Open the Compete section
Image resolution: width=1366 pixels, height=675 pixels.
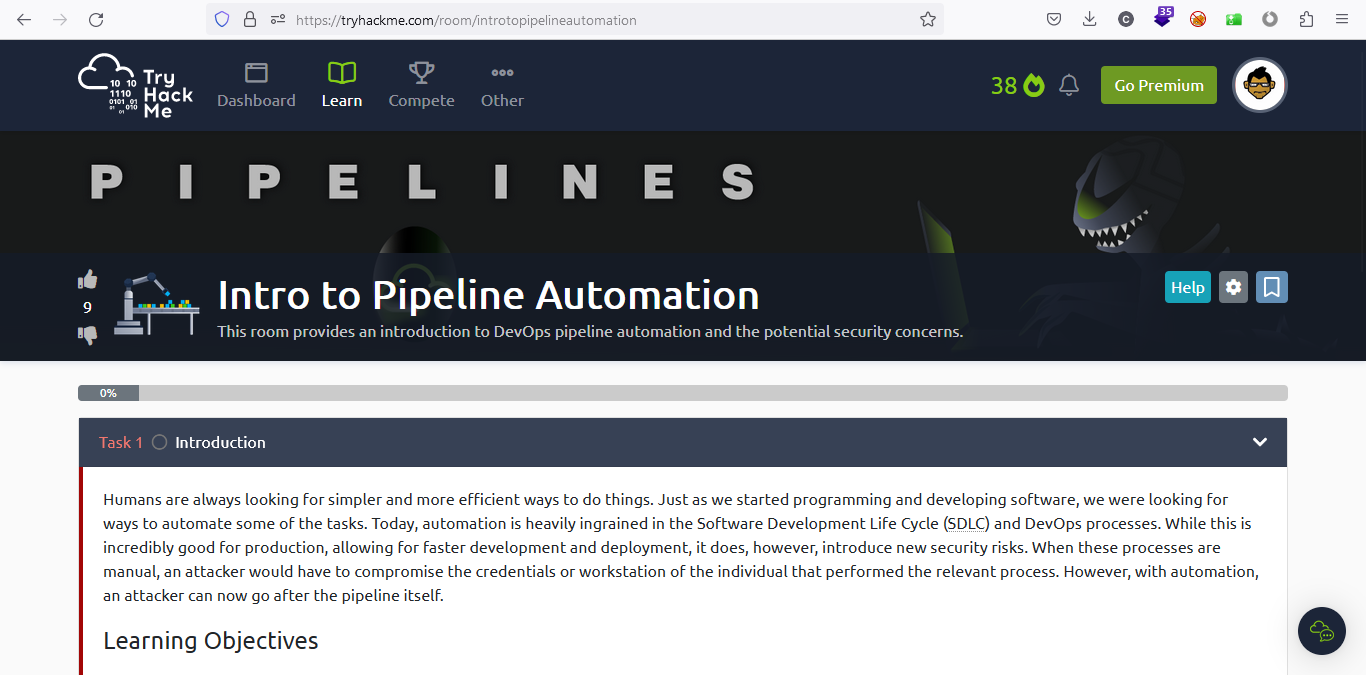point(421,85)
